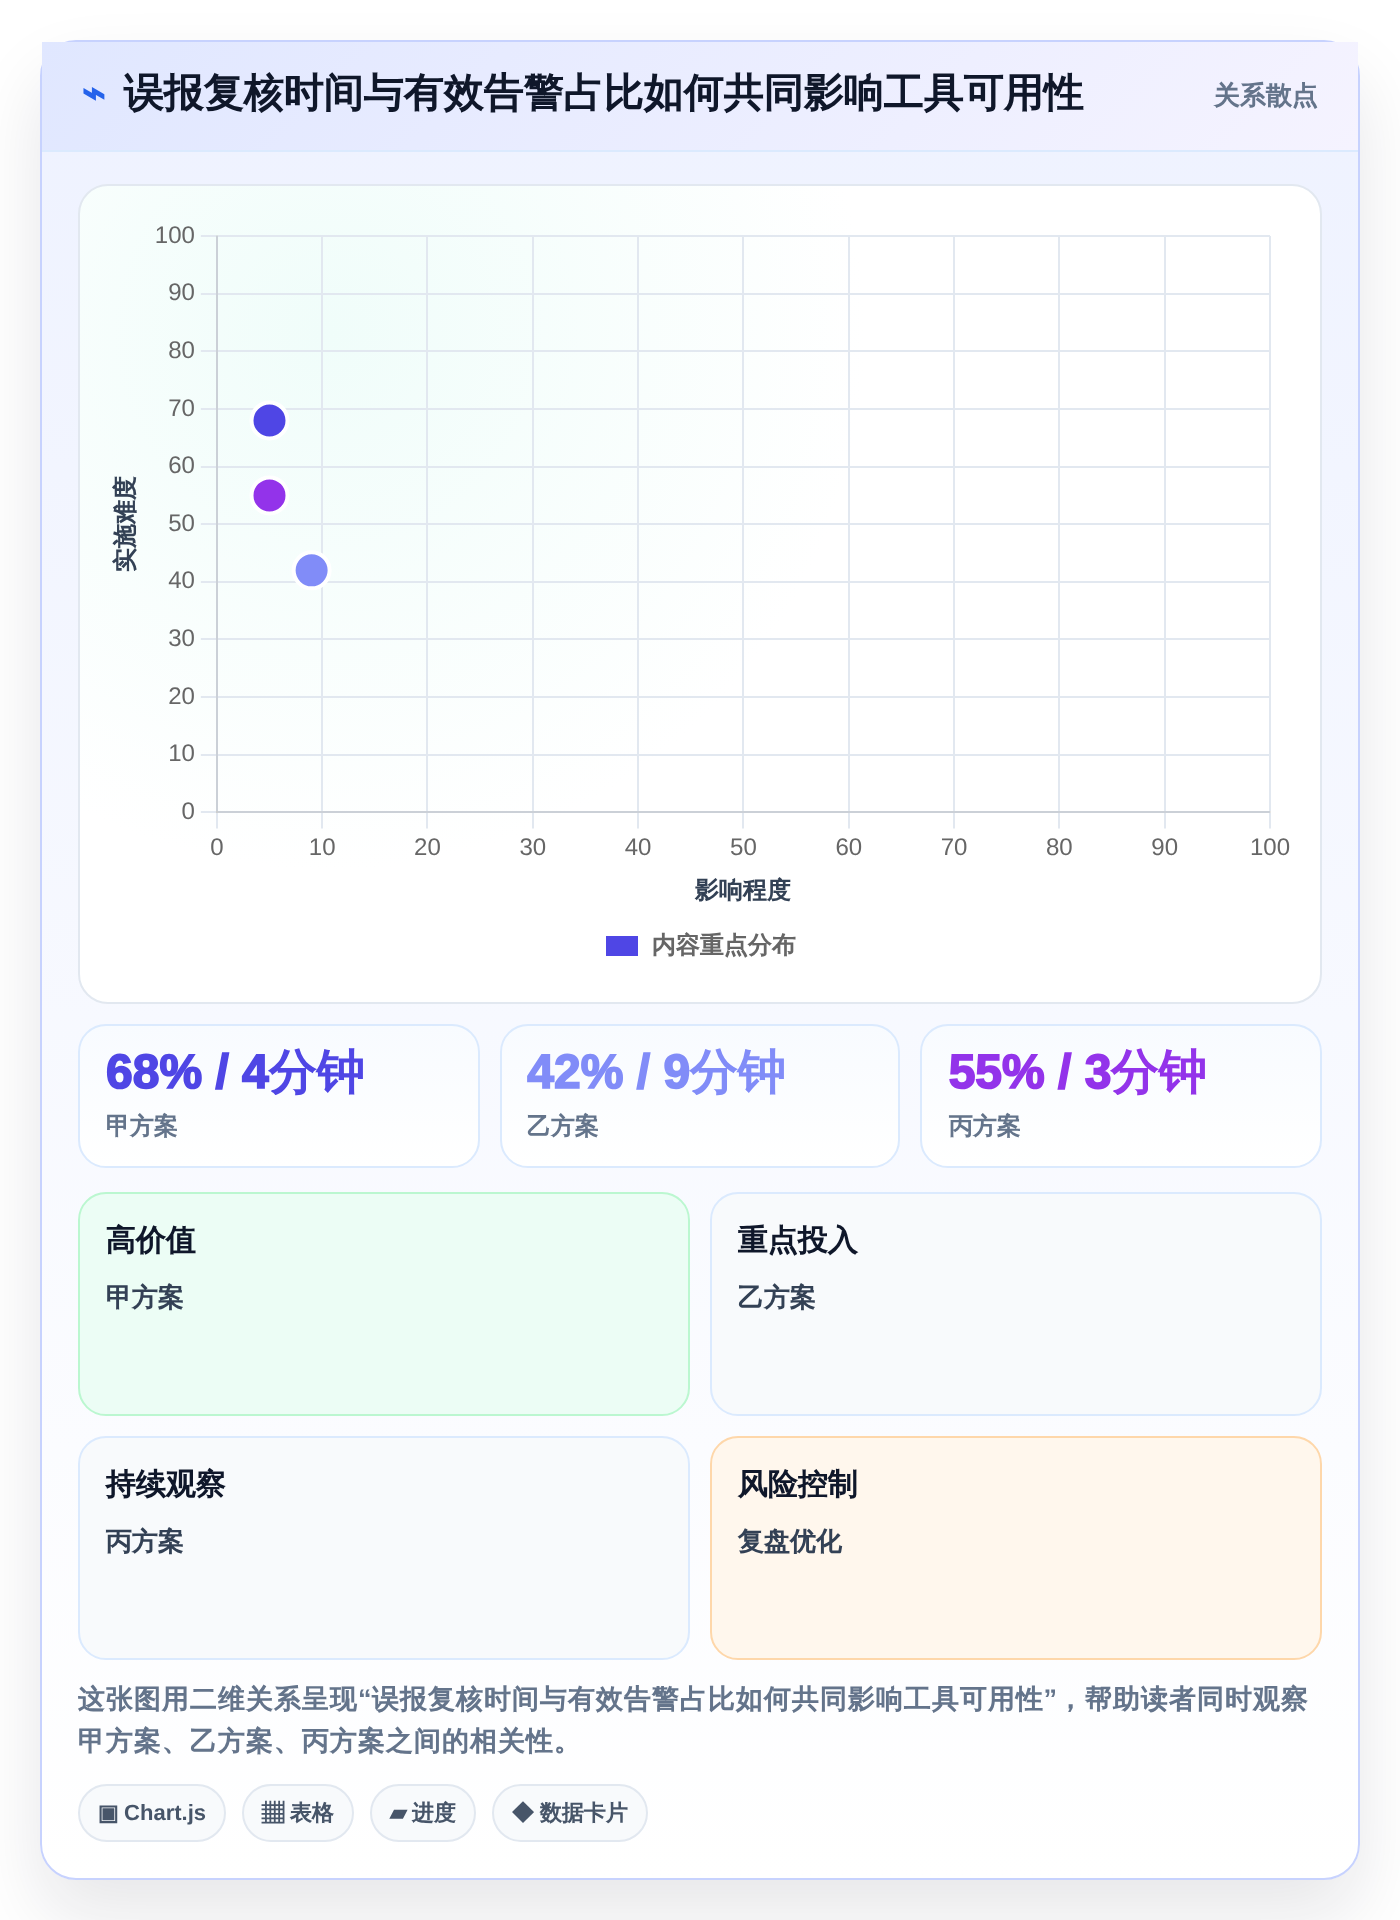Viewport: 1400px width, 1920px height.
Task: Click the purple scatter point at 55
Action: [269, 496]
